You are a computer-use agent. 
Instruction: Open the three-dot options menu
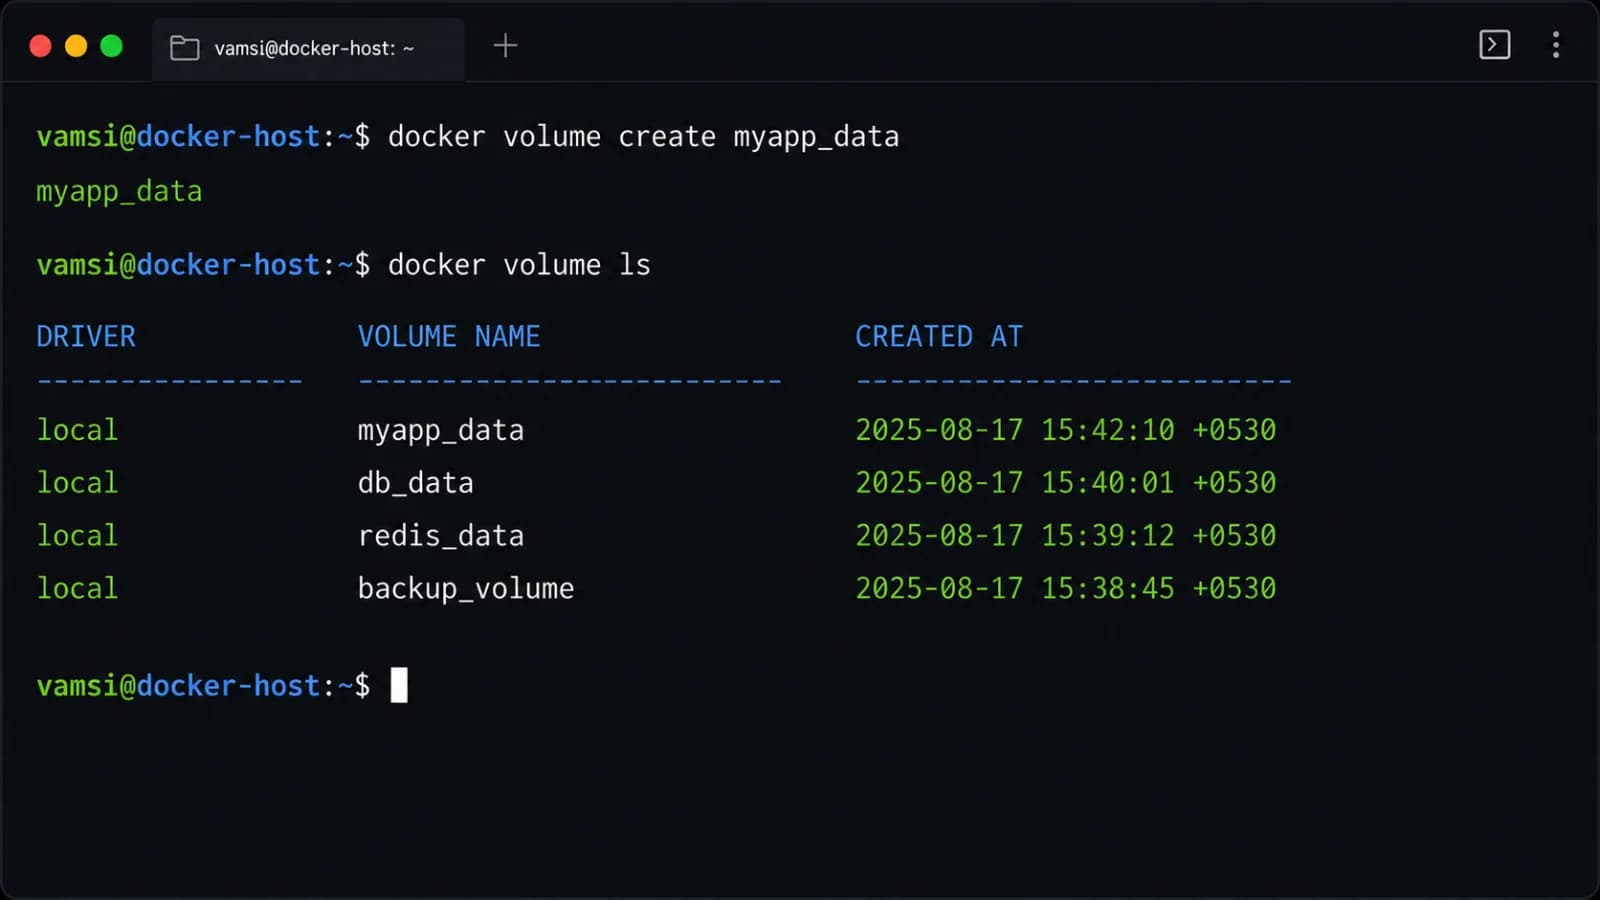tap(1555, 45)
